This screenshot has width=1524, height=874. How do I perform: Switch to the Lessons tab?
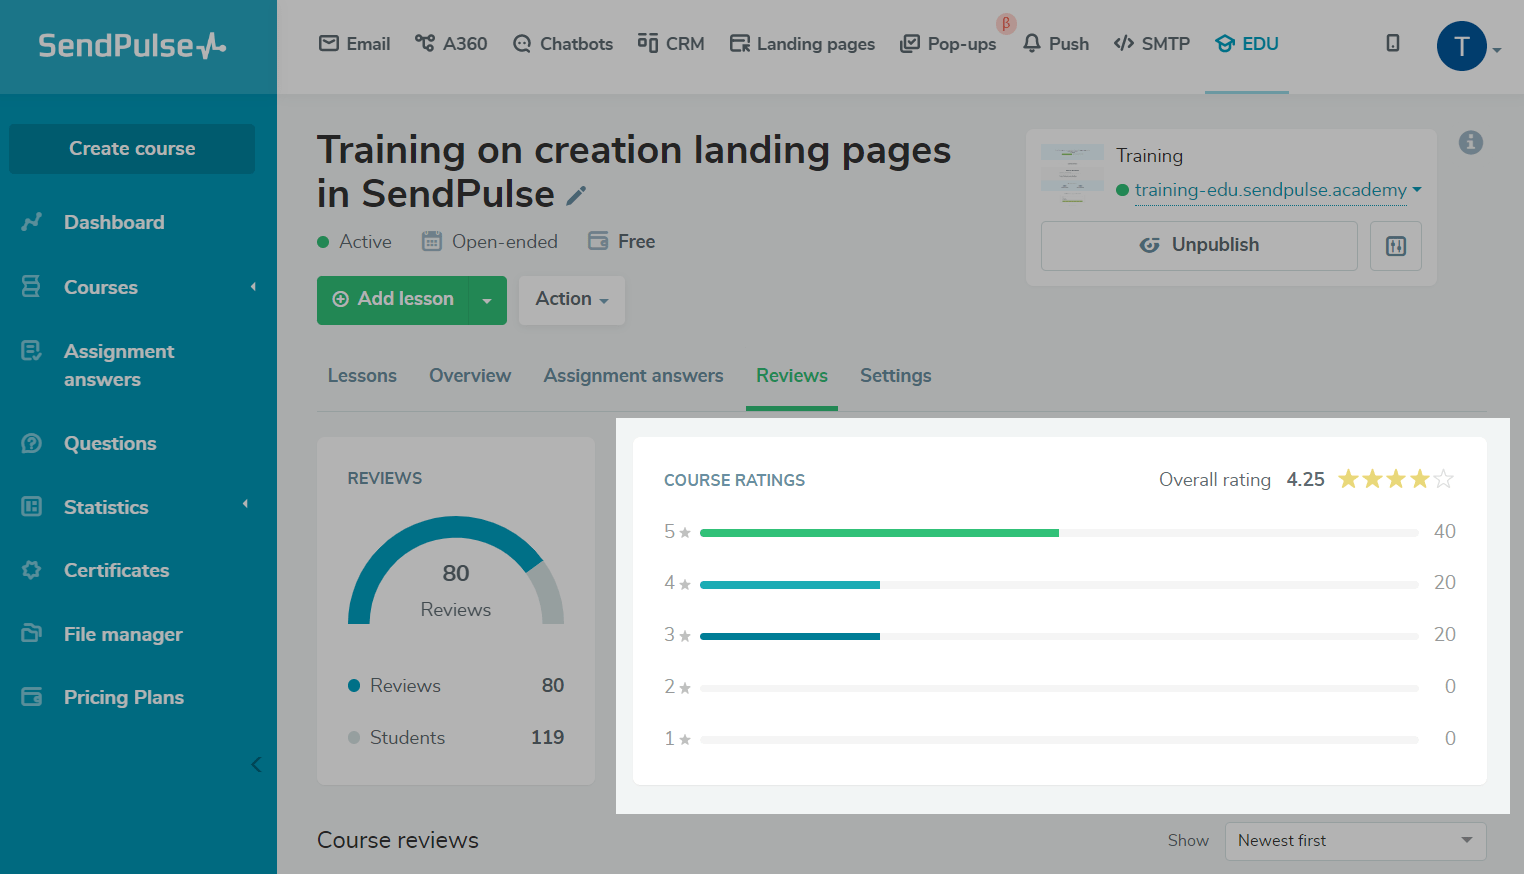[362, 376]
